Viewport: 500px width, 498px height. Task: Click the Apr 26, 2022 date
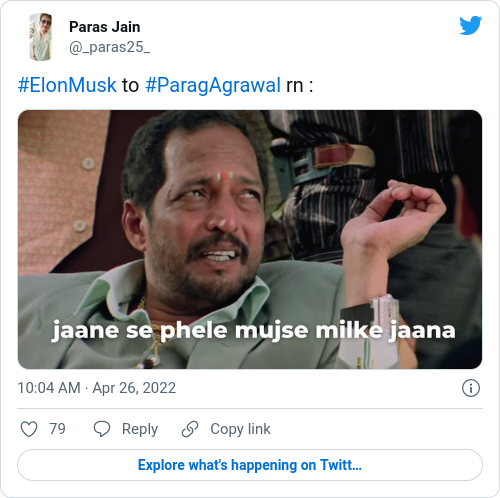point(134,388)
